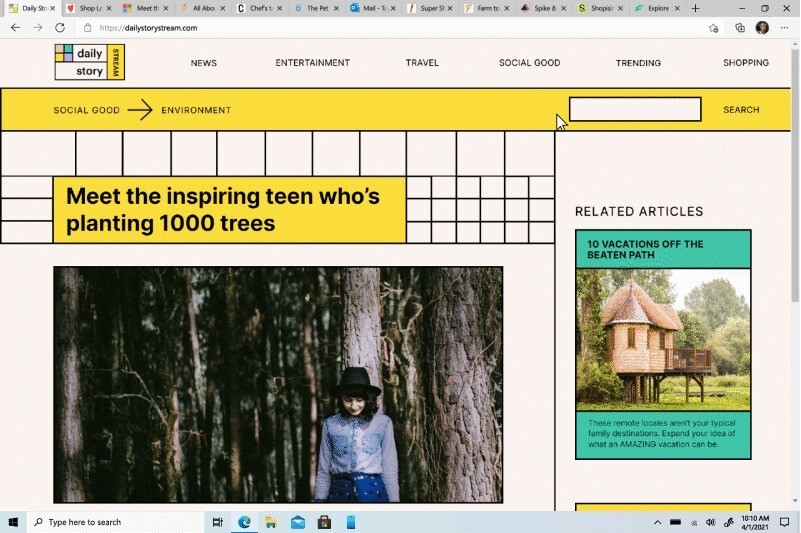Image resolution: width=801 pixels, height=533 pixels.
Task: Click the treehouse article thumbnail
Action: [663, 339]
